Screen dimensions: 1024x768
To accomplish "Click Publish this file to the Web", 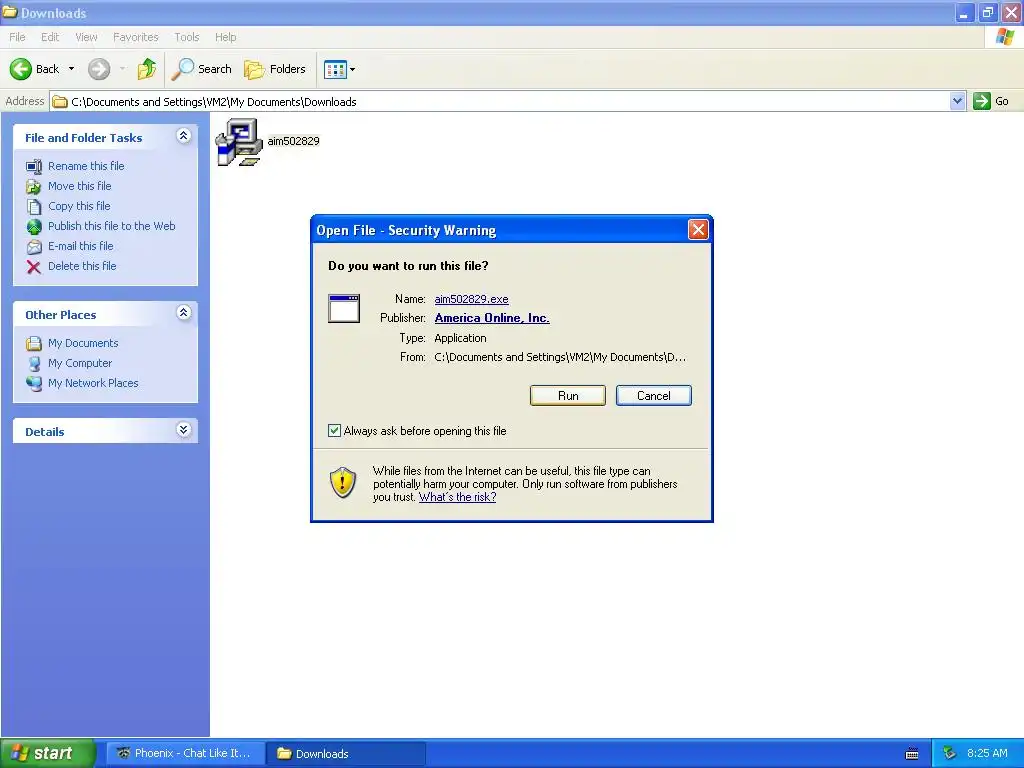I will point(112,226).
